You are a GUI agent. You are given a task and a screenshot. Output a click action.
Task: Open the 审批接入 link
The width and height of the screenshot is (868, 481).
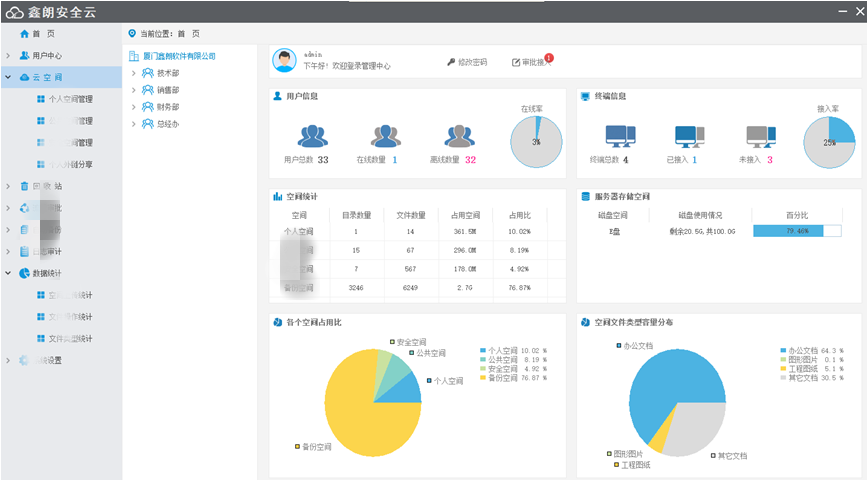(530, 62)
